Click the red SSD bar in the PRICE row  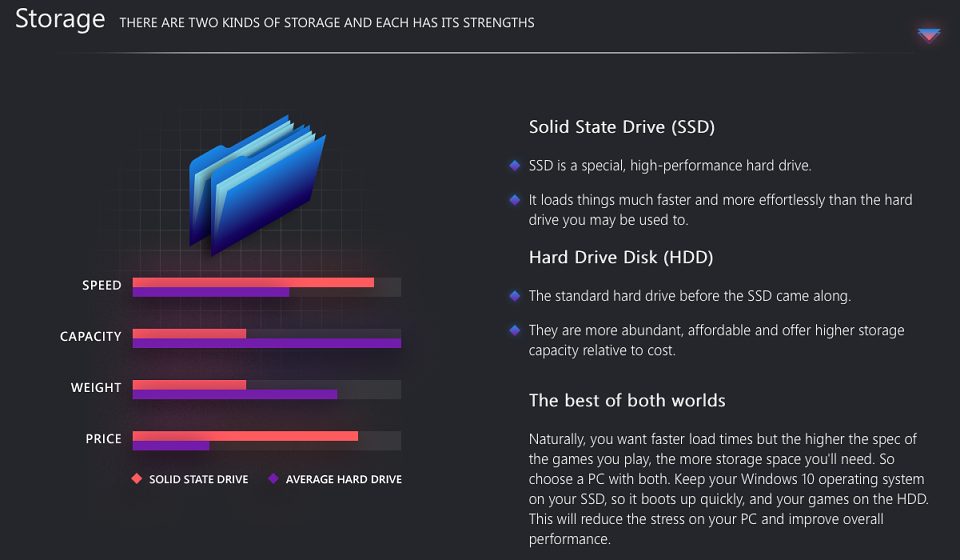coord(246,436)
